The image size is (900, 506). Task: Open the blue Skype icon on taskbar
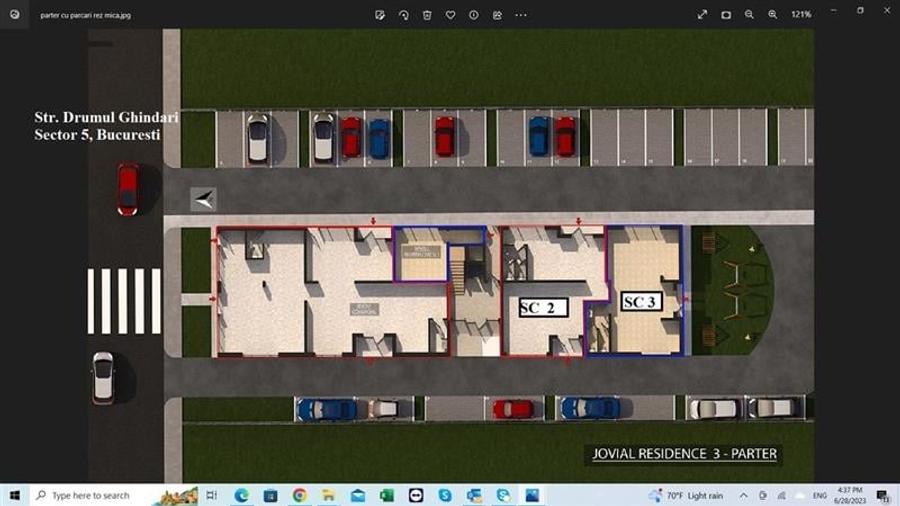pyautogui.click(x=445, y=495)
